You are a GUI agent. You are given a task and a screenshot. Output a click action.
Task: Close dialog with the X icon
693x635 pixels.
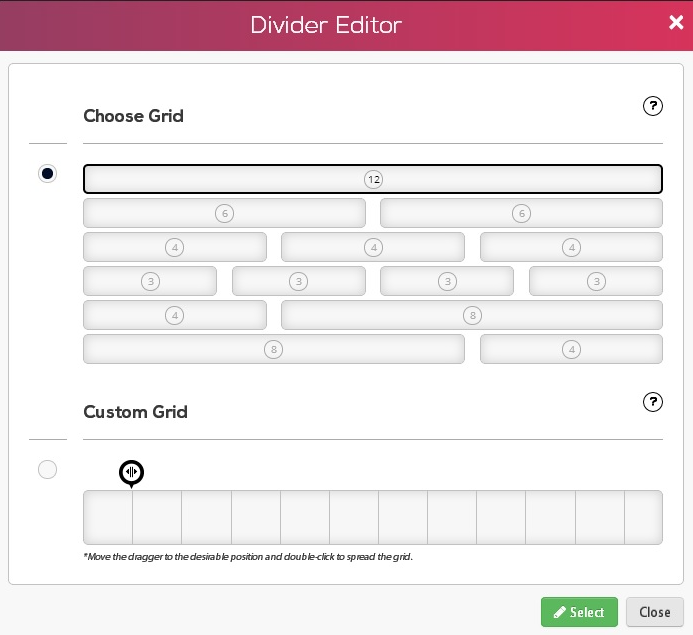tap(676, 22)
